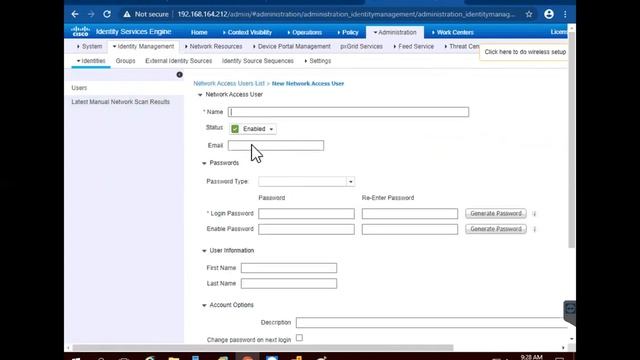Click info icon beside Login Password Generate button

coord(535,213)
